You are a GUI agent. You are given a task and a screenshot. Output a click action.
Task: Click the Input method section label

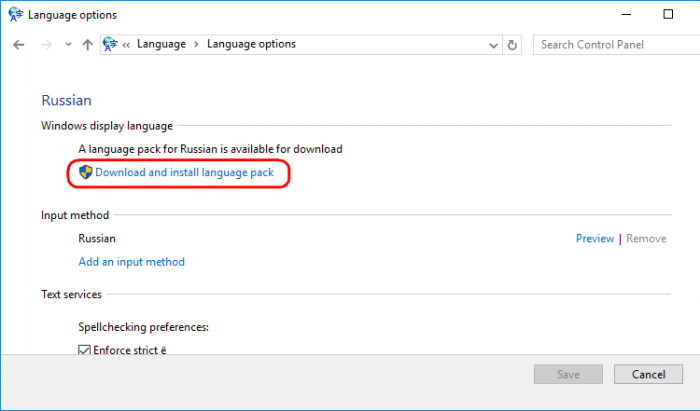(75, 215)
